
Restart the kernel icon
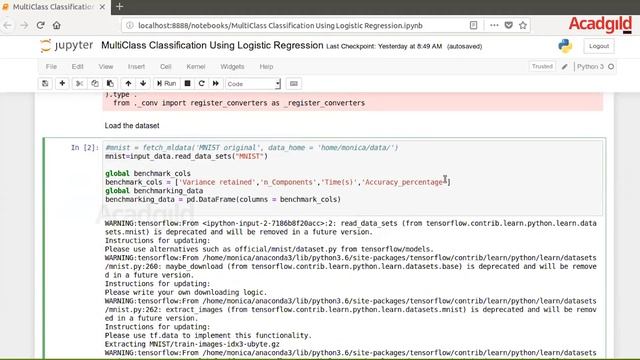click(x=202, y=84)
